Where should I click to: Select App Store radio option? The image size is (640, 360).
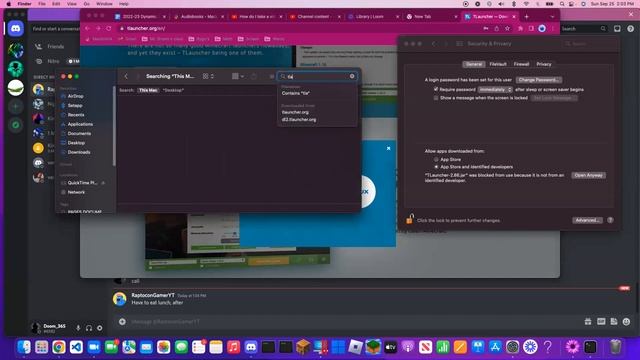tap(436, 160)
